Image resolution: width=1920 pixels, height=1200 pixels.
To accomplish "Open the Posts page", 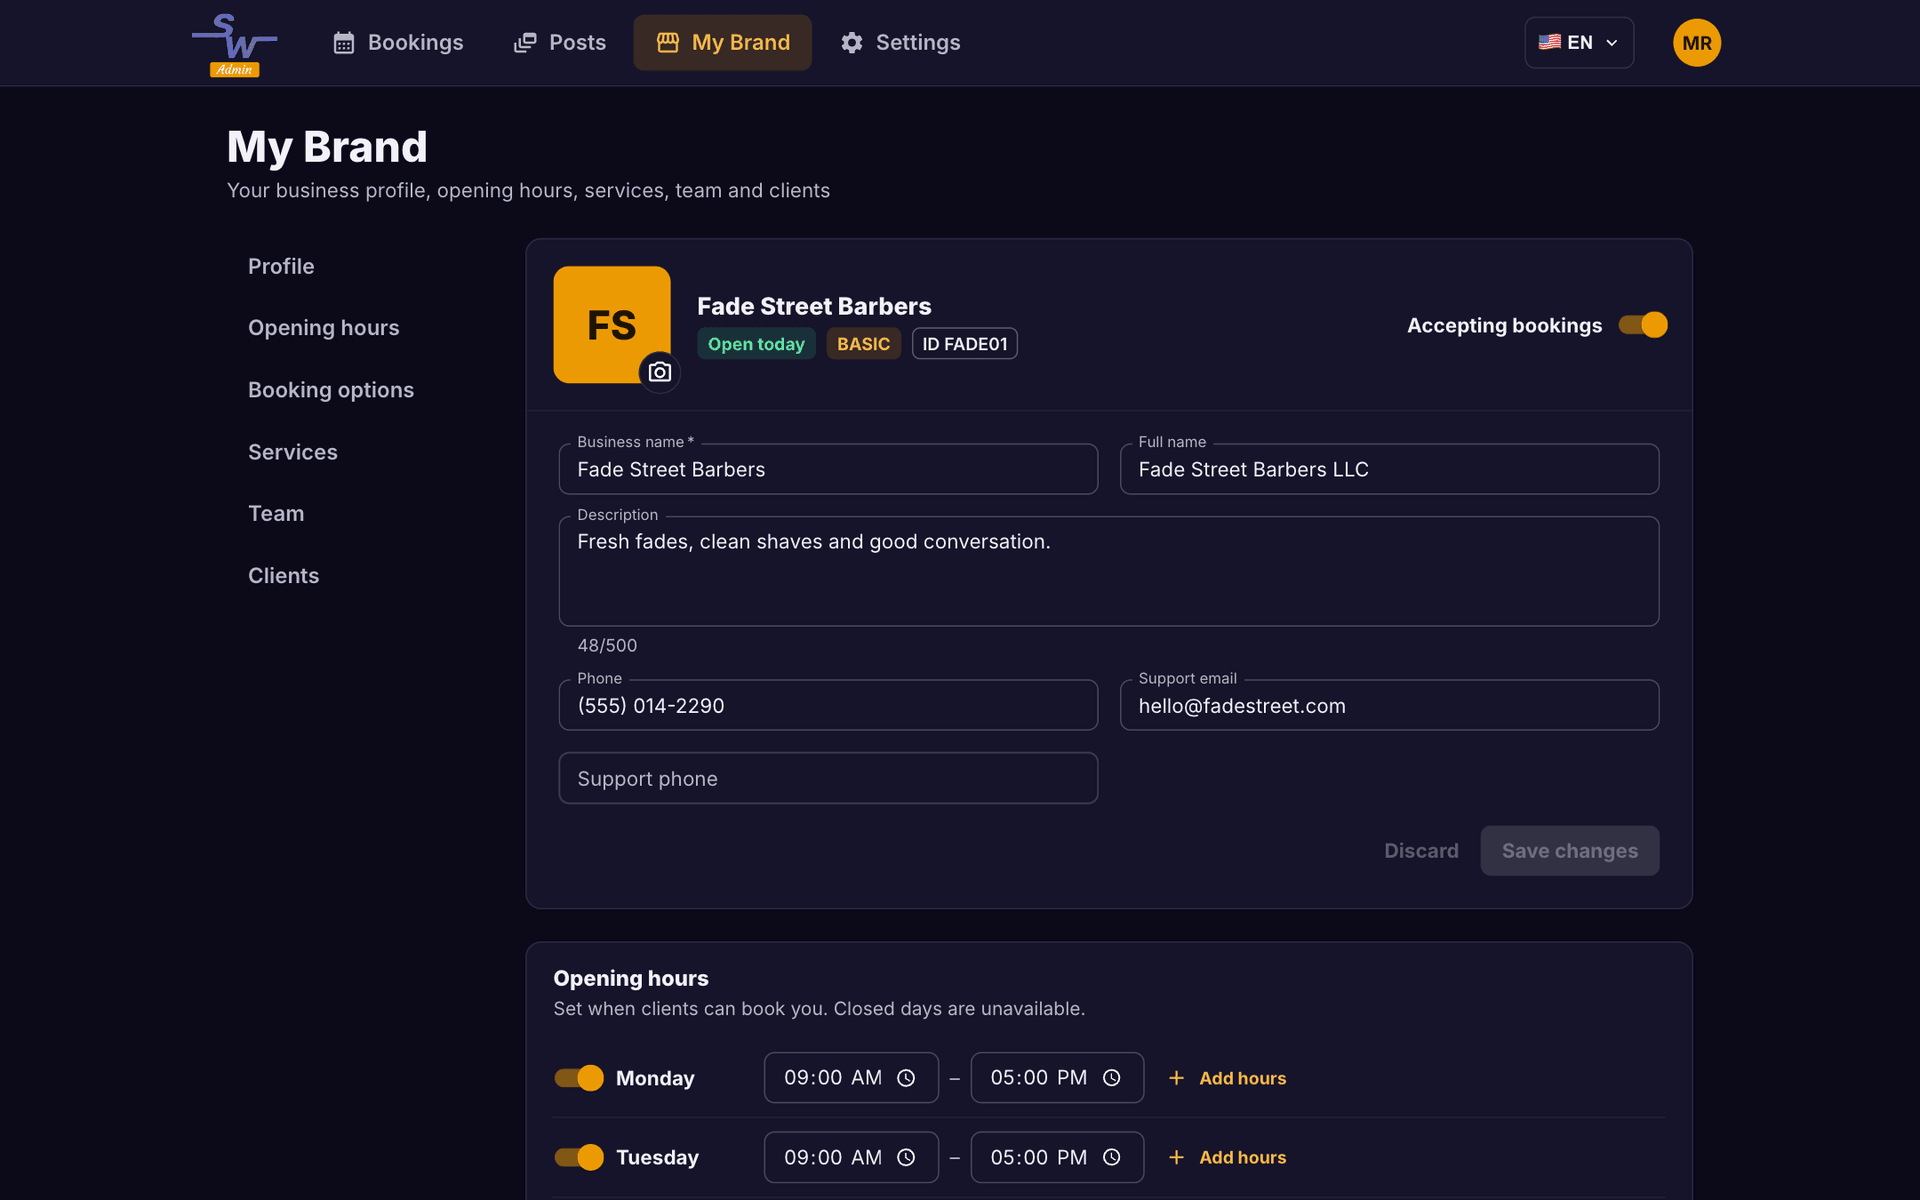I will pos(560,43).
